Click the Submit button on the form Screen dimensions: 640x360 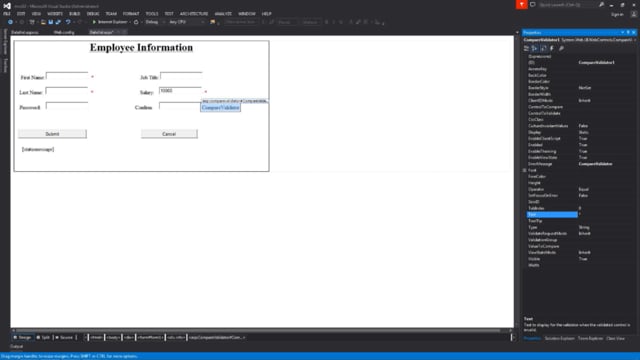tap(52, 134)
